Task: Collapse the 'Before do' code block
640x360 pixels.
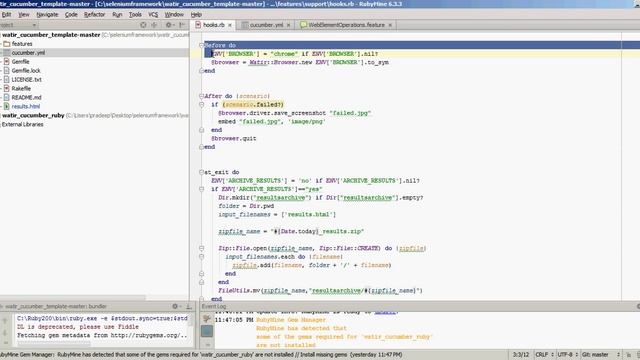Action: click(201, 45)
